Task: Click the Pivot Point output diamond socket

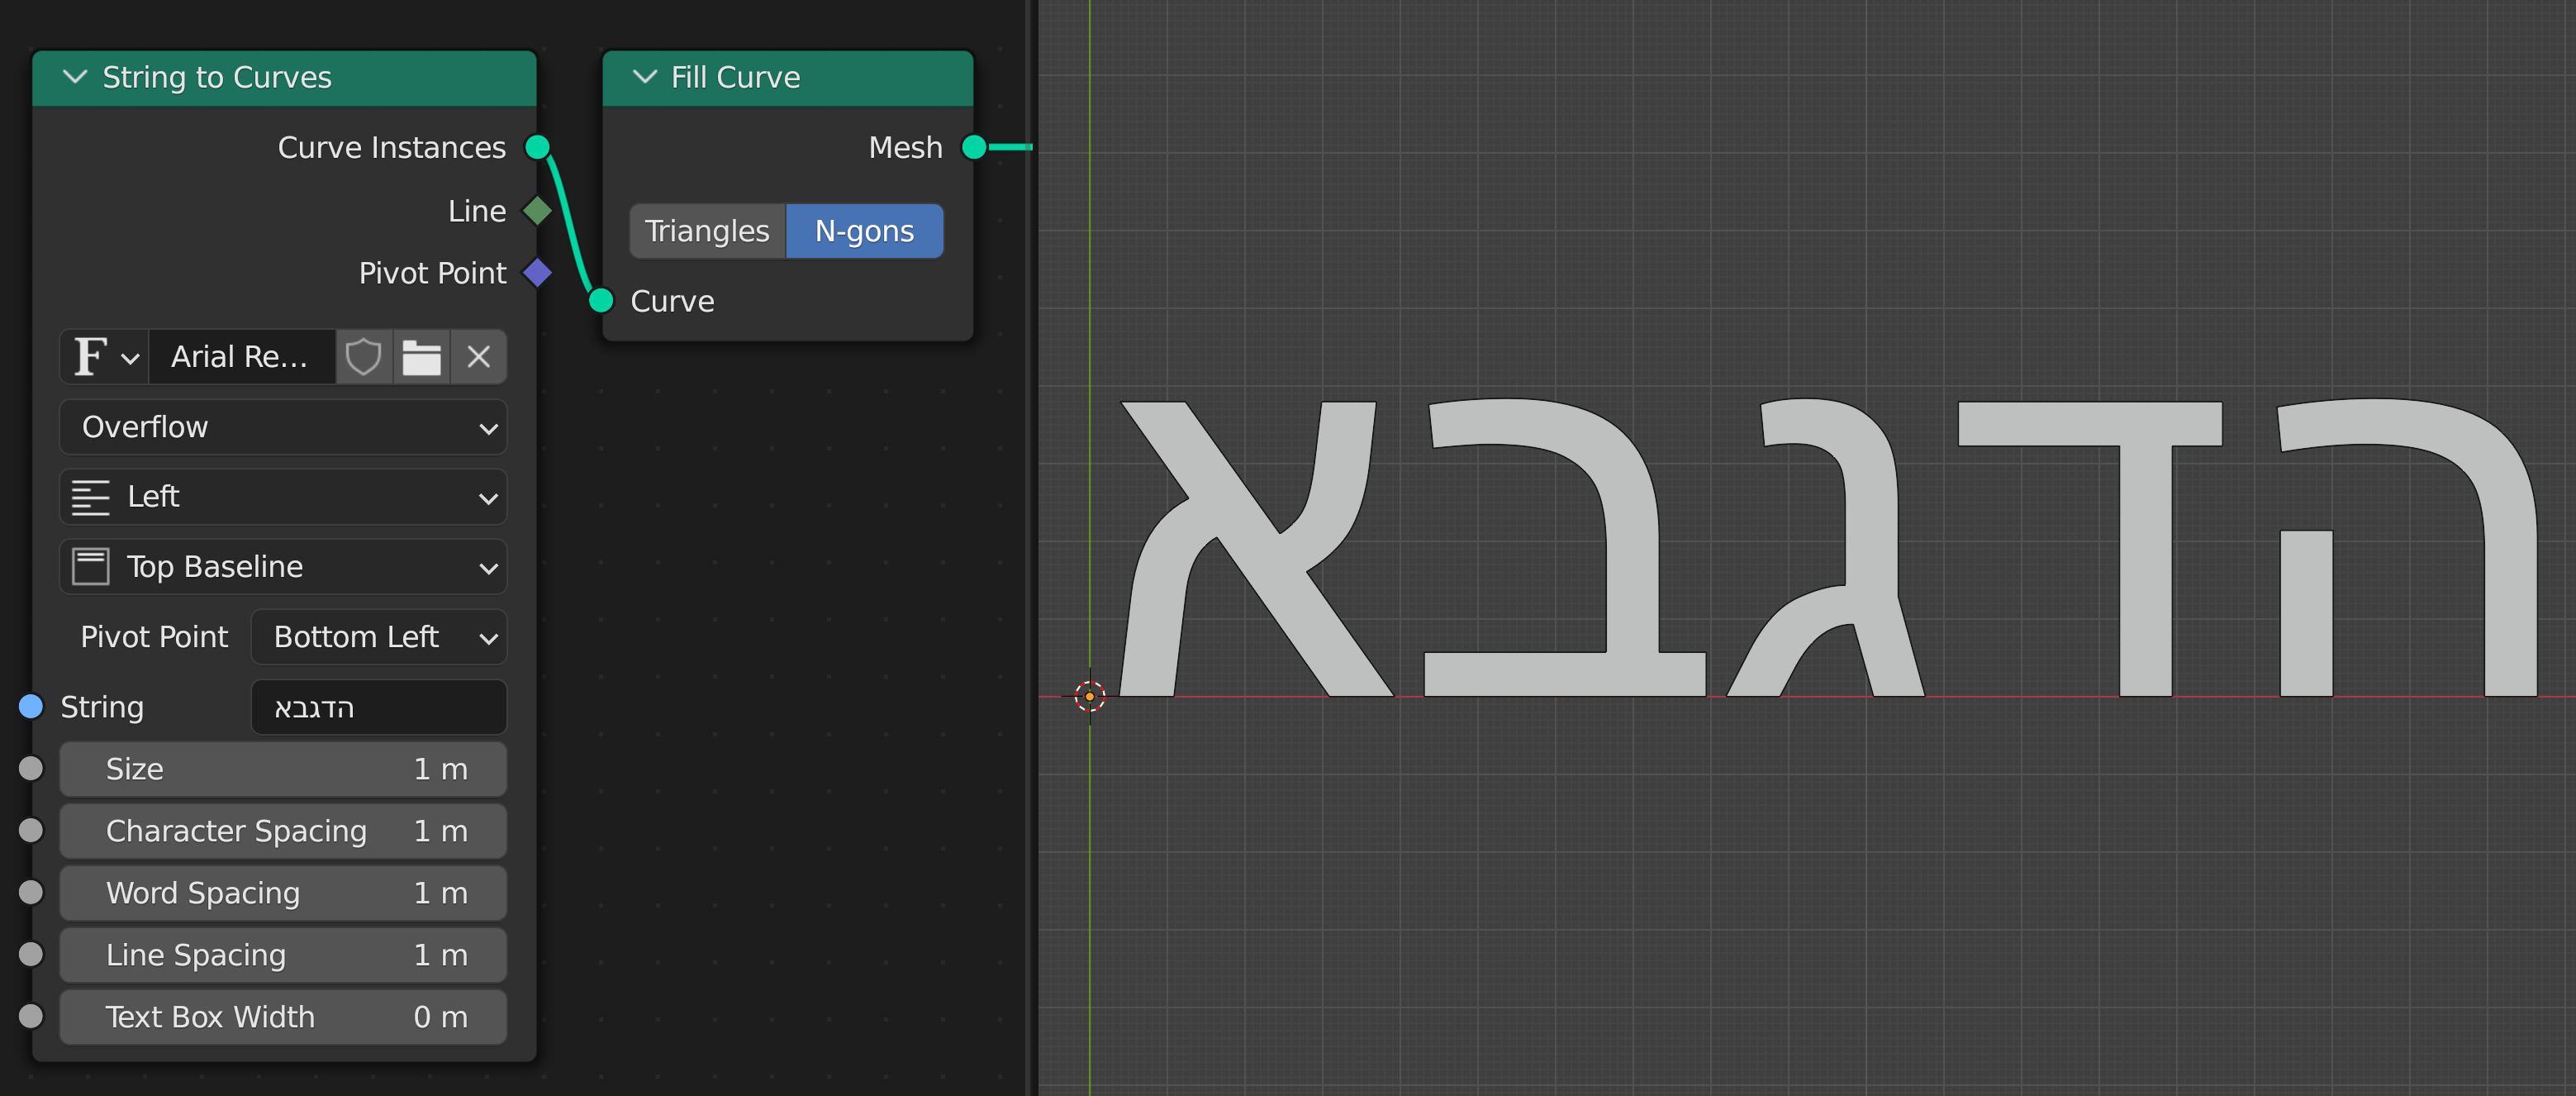Action: [x=538, y=273]
